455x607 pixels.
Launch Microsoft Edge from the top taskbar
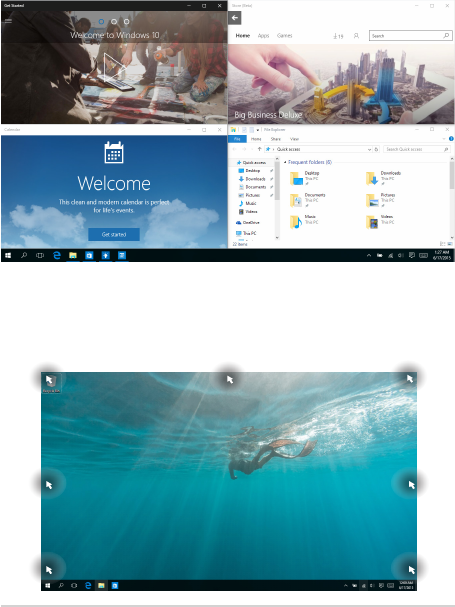tap(57, 255)
